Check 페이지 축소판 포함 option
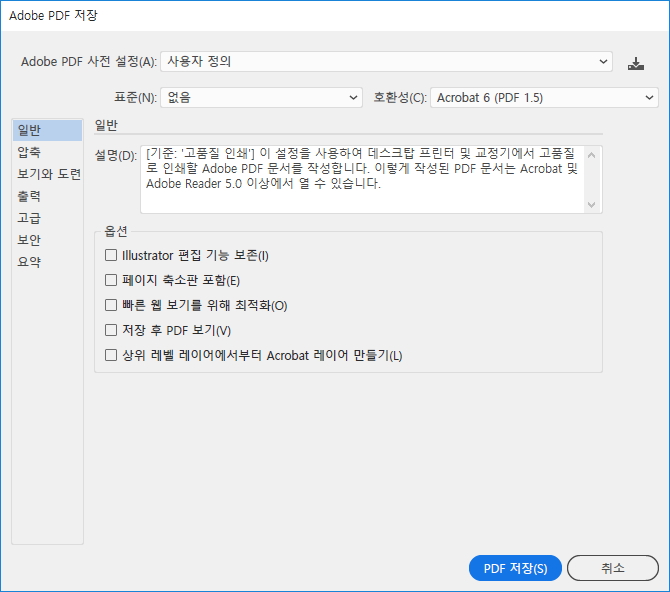The image size is (670, 592). pos(111,280)
